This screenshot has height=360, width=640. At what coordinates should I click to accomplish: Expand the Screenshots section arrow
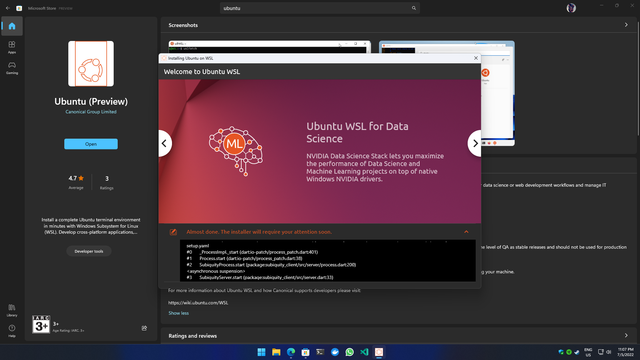coord(626,25)
